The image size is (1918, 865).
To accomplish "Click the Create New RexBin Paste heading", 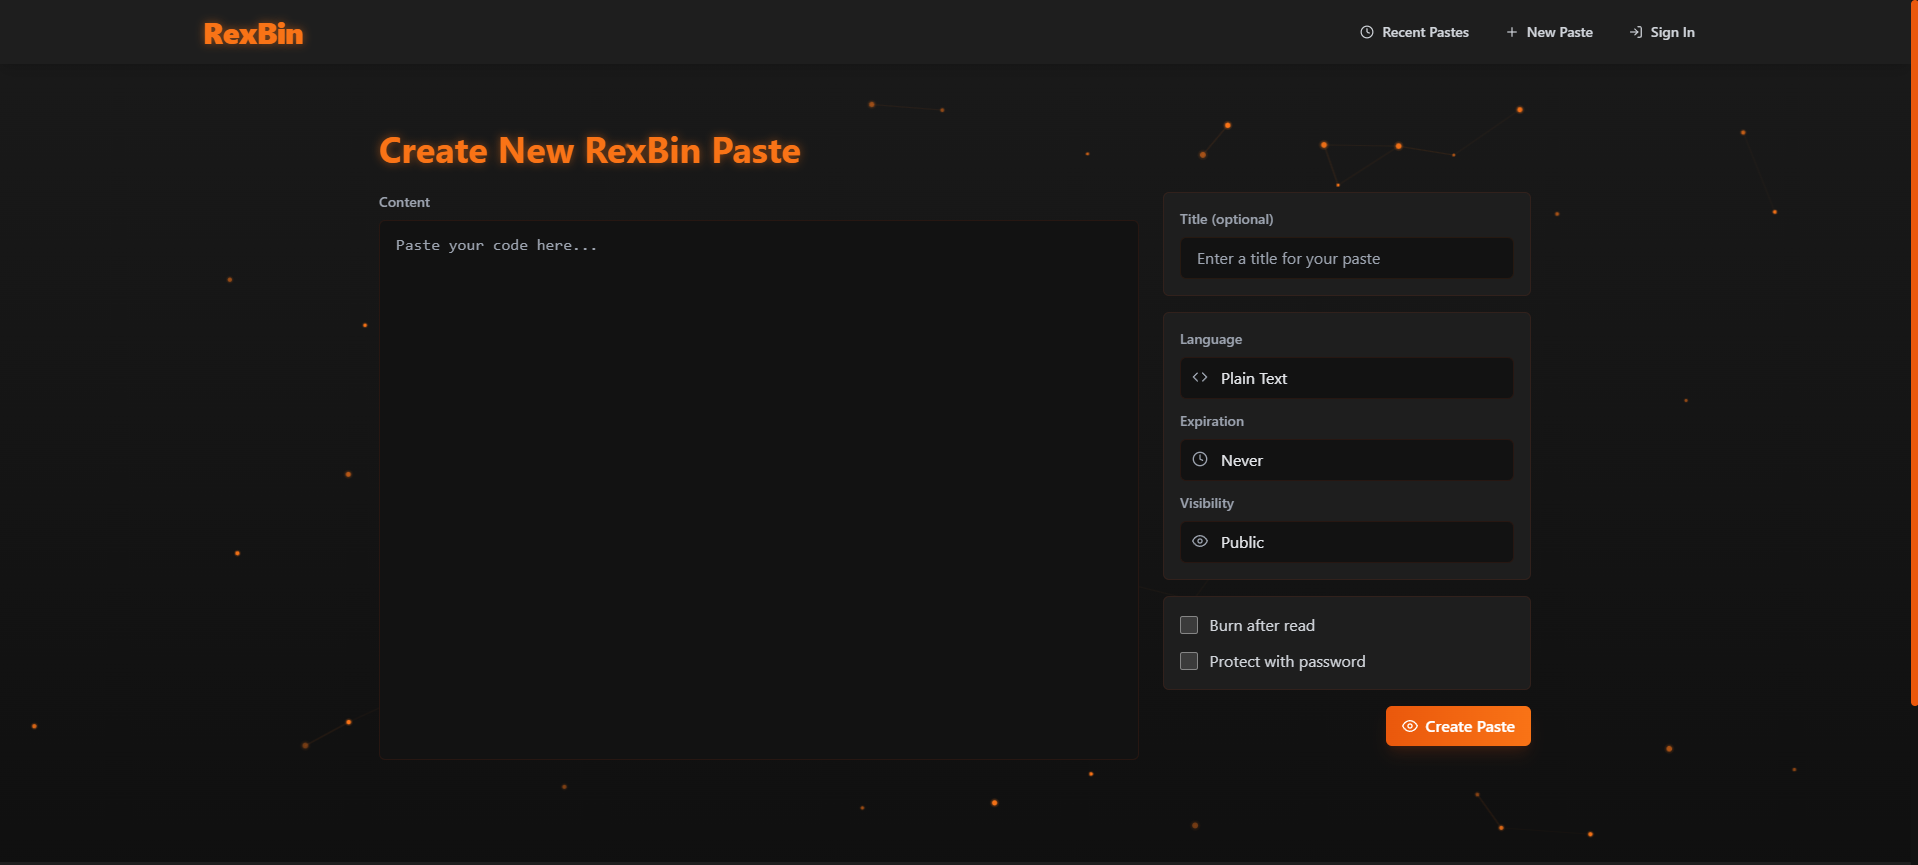I will pos(590,150).
